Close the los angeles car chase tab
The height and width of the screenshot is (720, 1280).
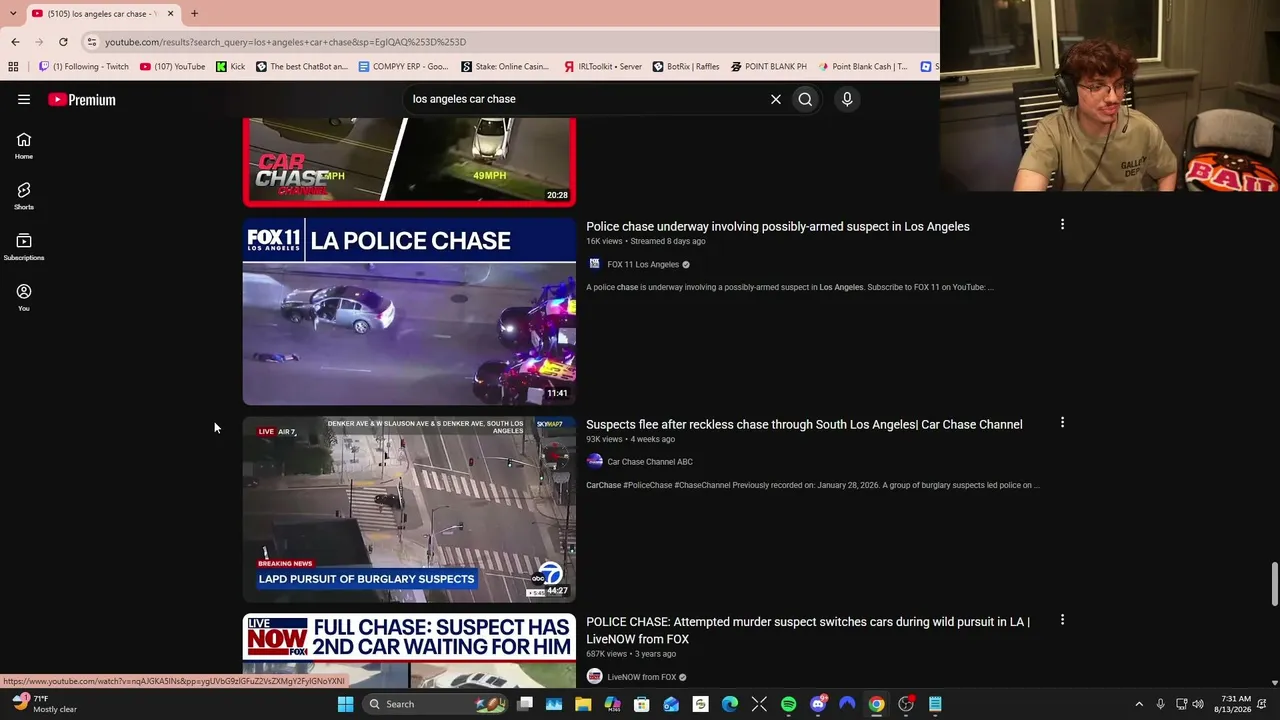coord(170,14)
